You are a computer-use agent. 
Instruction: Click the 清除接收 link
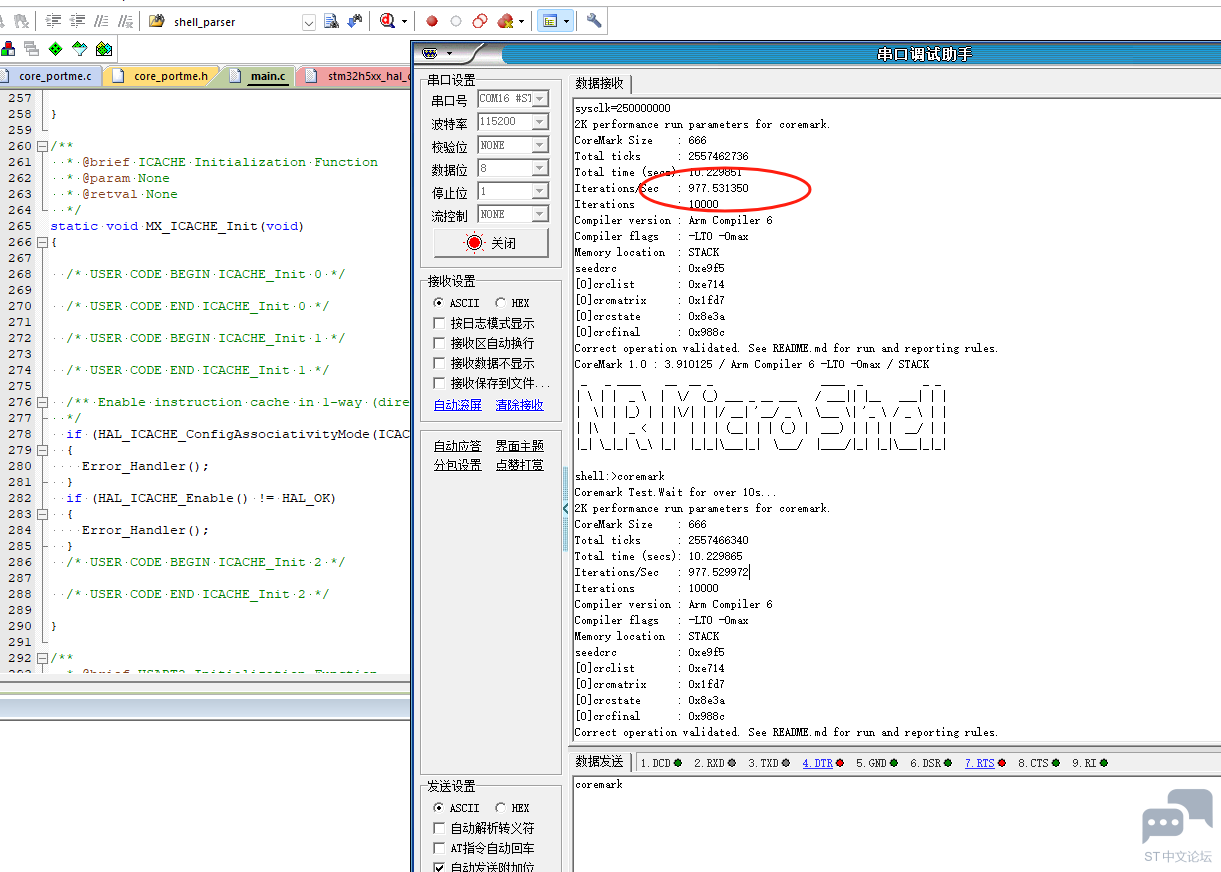pyautogui.click(x=520, y=405)
